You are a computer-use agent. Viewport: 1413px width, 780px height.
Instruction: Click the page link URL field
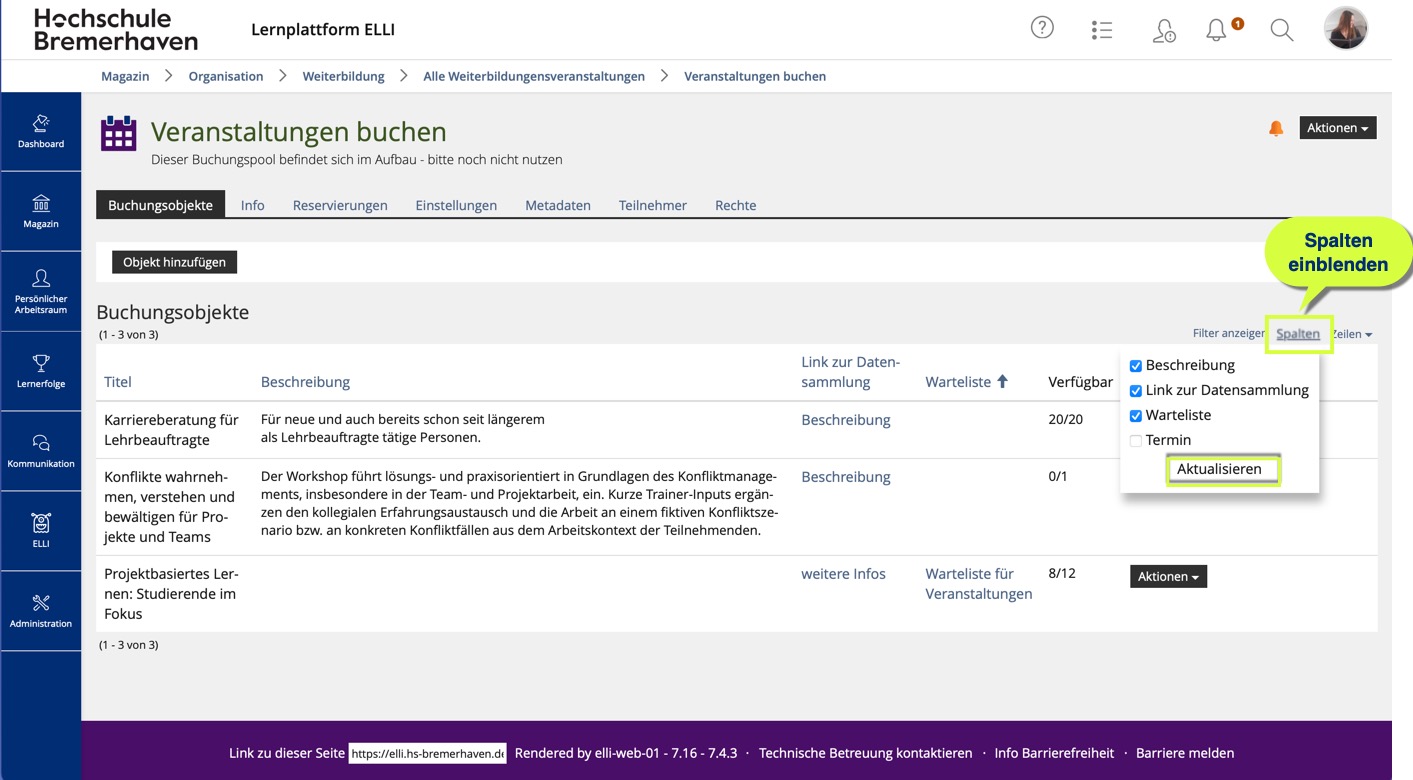(427, 753)
